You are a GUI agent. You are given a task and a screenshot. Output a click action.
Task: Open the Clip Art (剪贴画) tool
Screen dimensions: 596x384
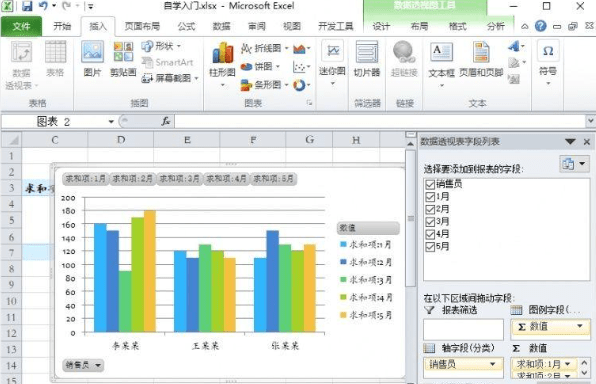click(123, 59)
